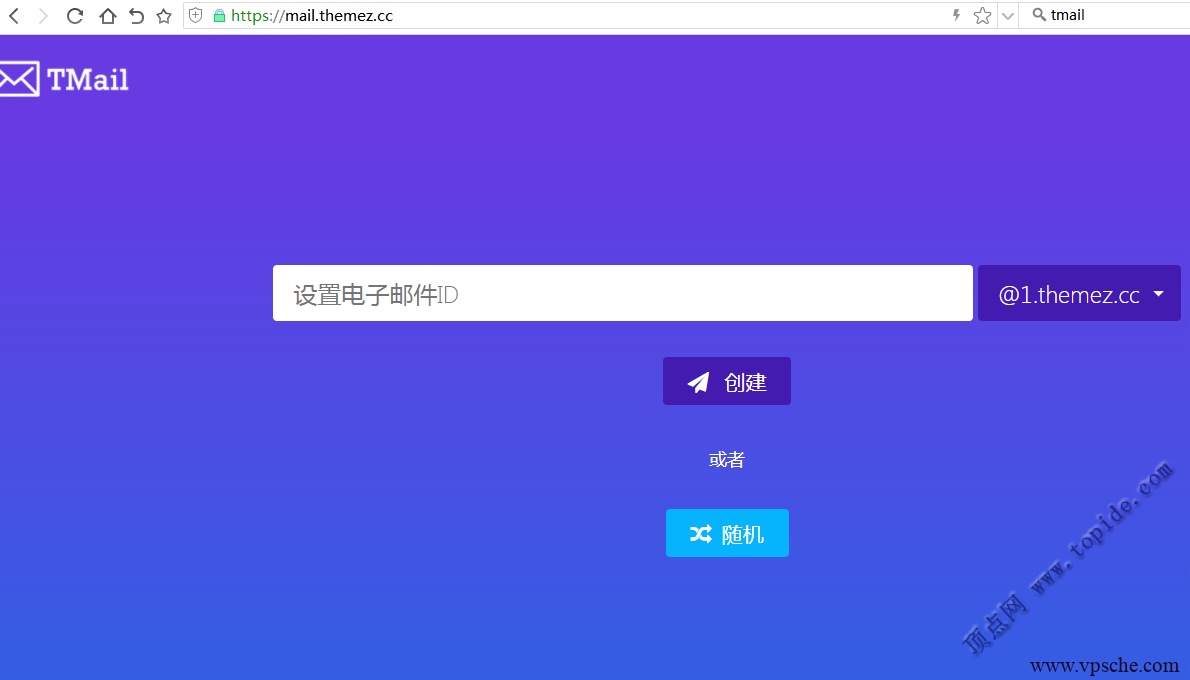Click the 设置电子邮件ID input field
Viewport: 1190px width, 680px height.
(622, 294)
